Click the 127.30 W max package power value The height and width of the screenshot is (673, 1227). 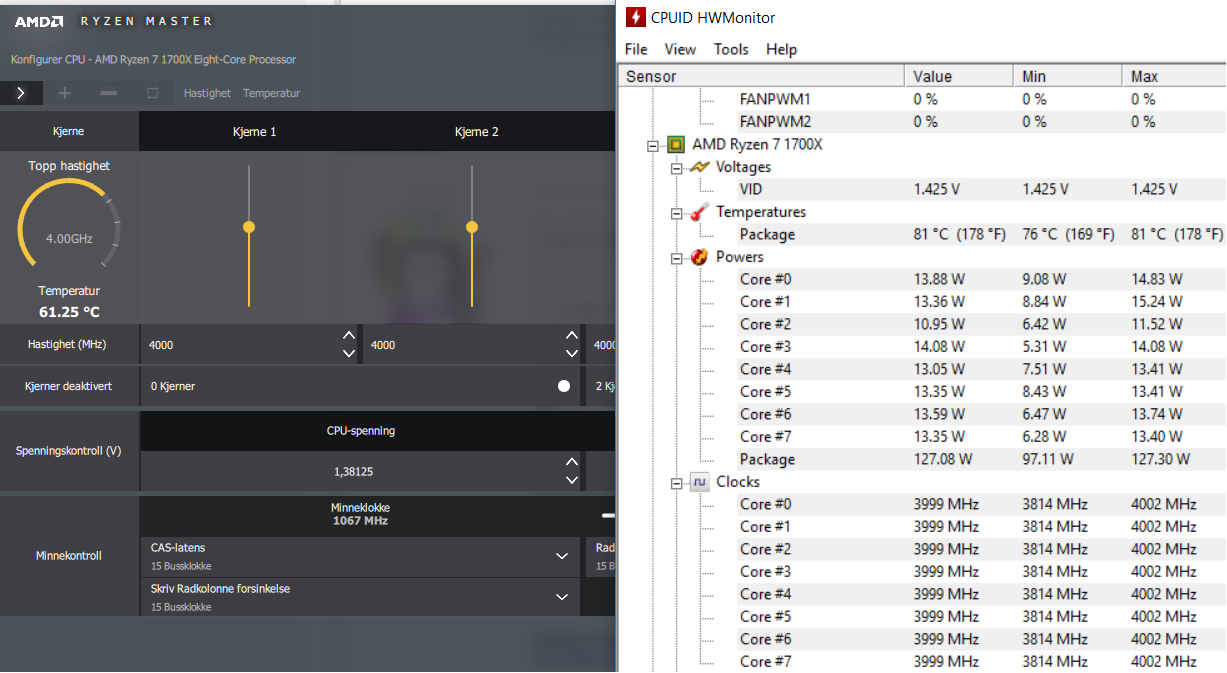coord(1161,459)
